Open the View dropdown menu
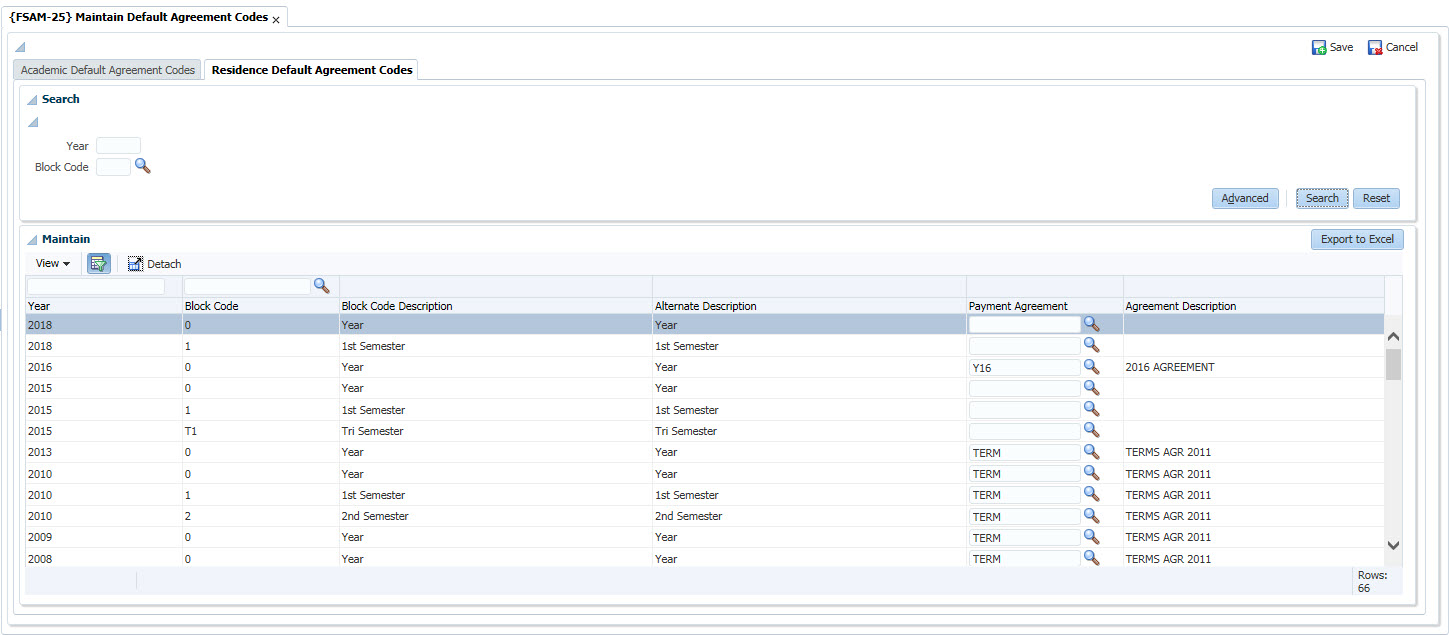Viewport: 1449px width, 635px height. (x=50, y=263)
